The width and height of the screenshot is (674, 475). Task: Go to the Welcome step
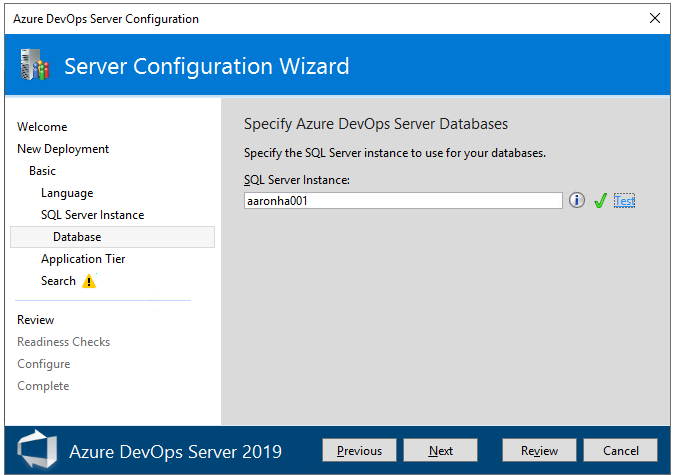tap(42, 127)
